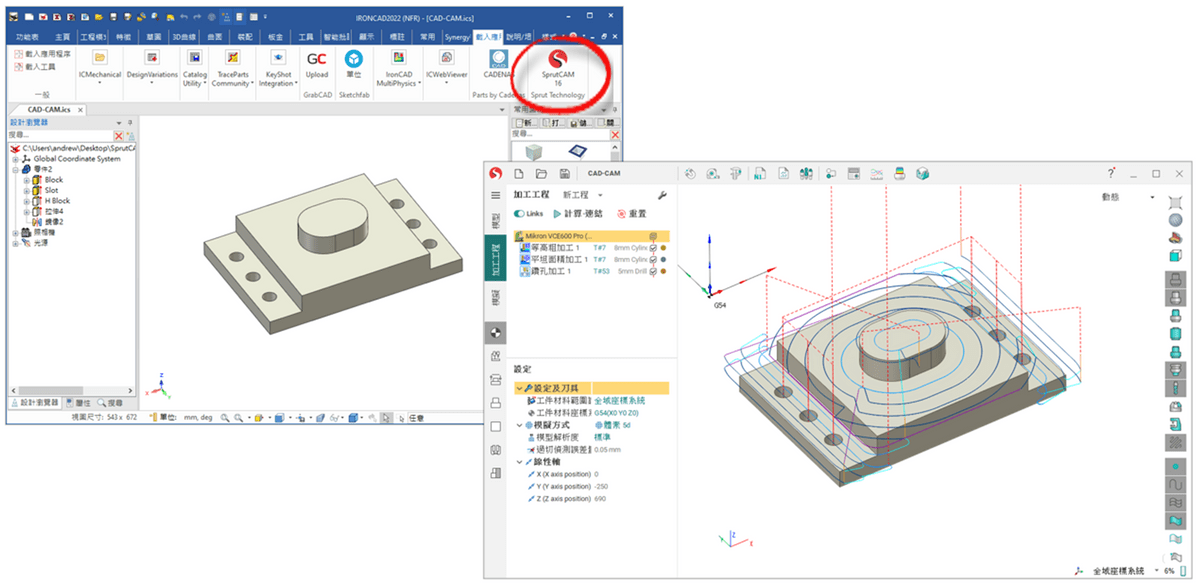Toggle the 平坦面積加工 1 operation checkbox
This screenshot has width=1200, height=585.
click(653, 259)
